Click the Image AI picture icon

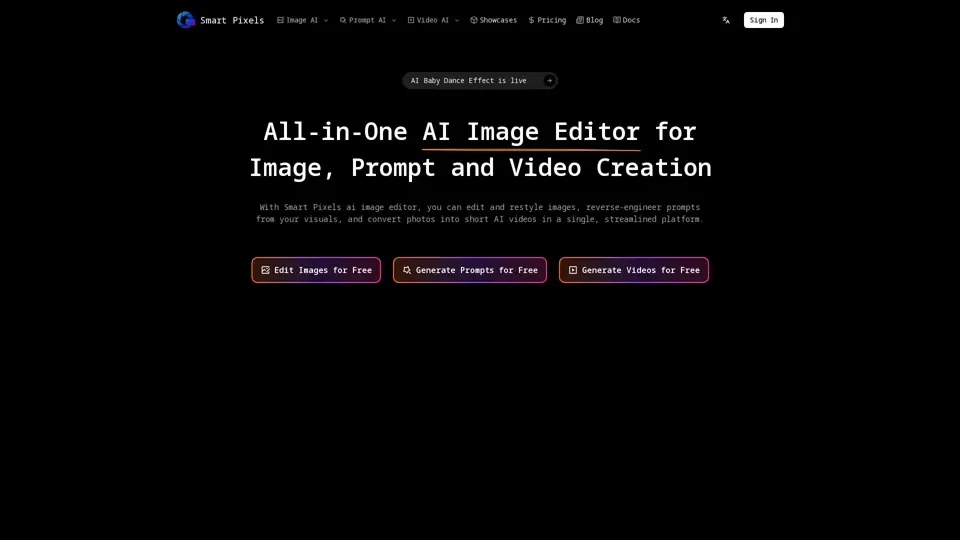pyautogui.click(x=280, y=20)
